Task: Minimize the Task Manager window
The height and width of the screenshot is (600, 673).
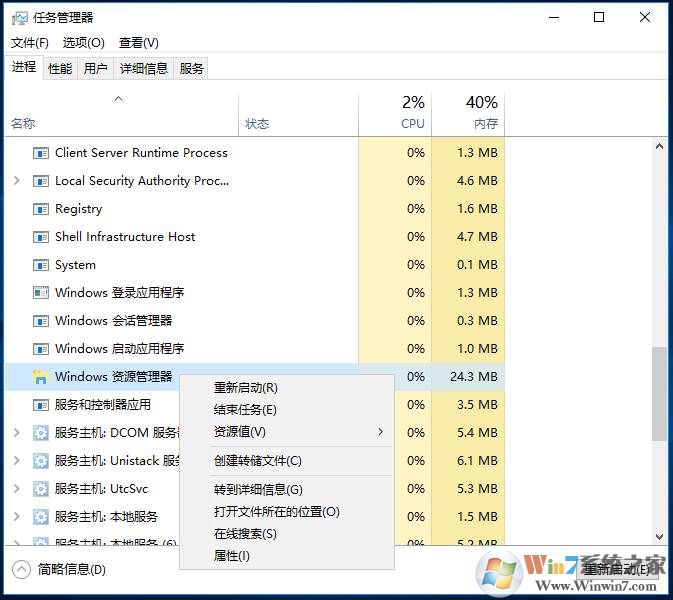Action: click(x=554, y=17)
